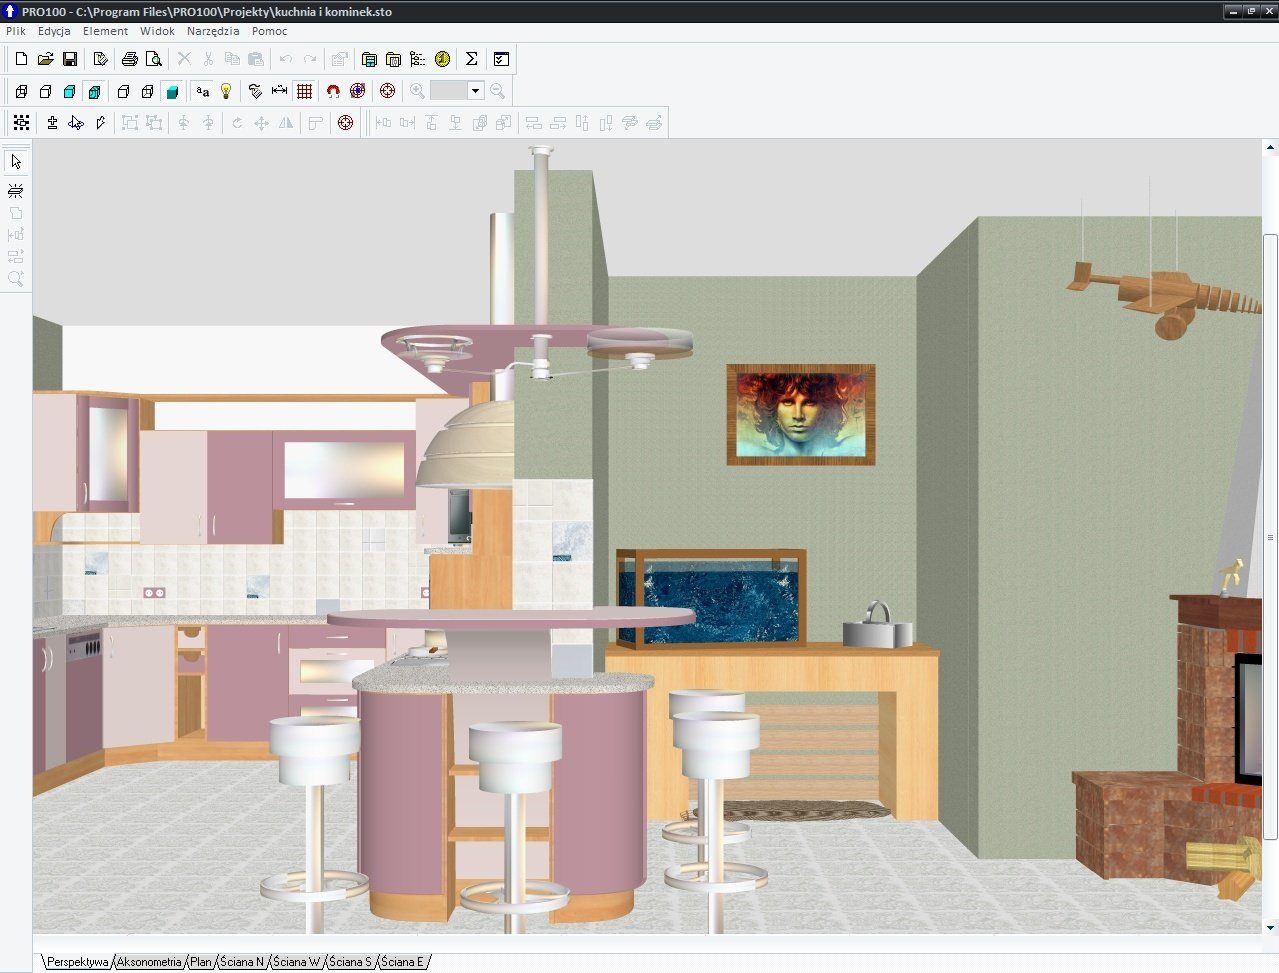This screenshot has width=1279, height=973.
Task: Click the vertical scrollbar down arrow
Action: tap(1270, 927)
